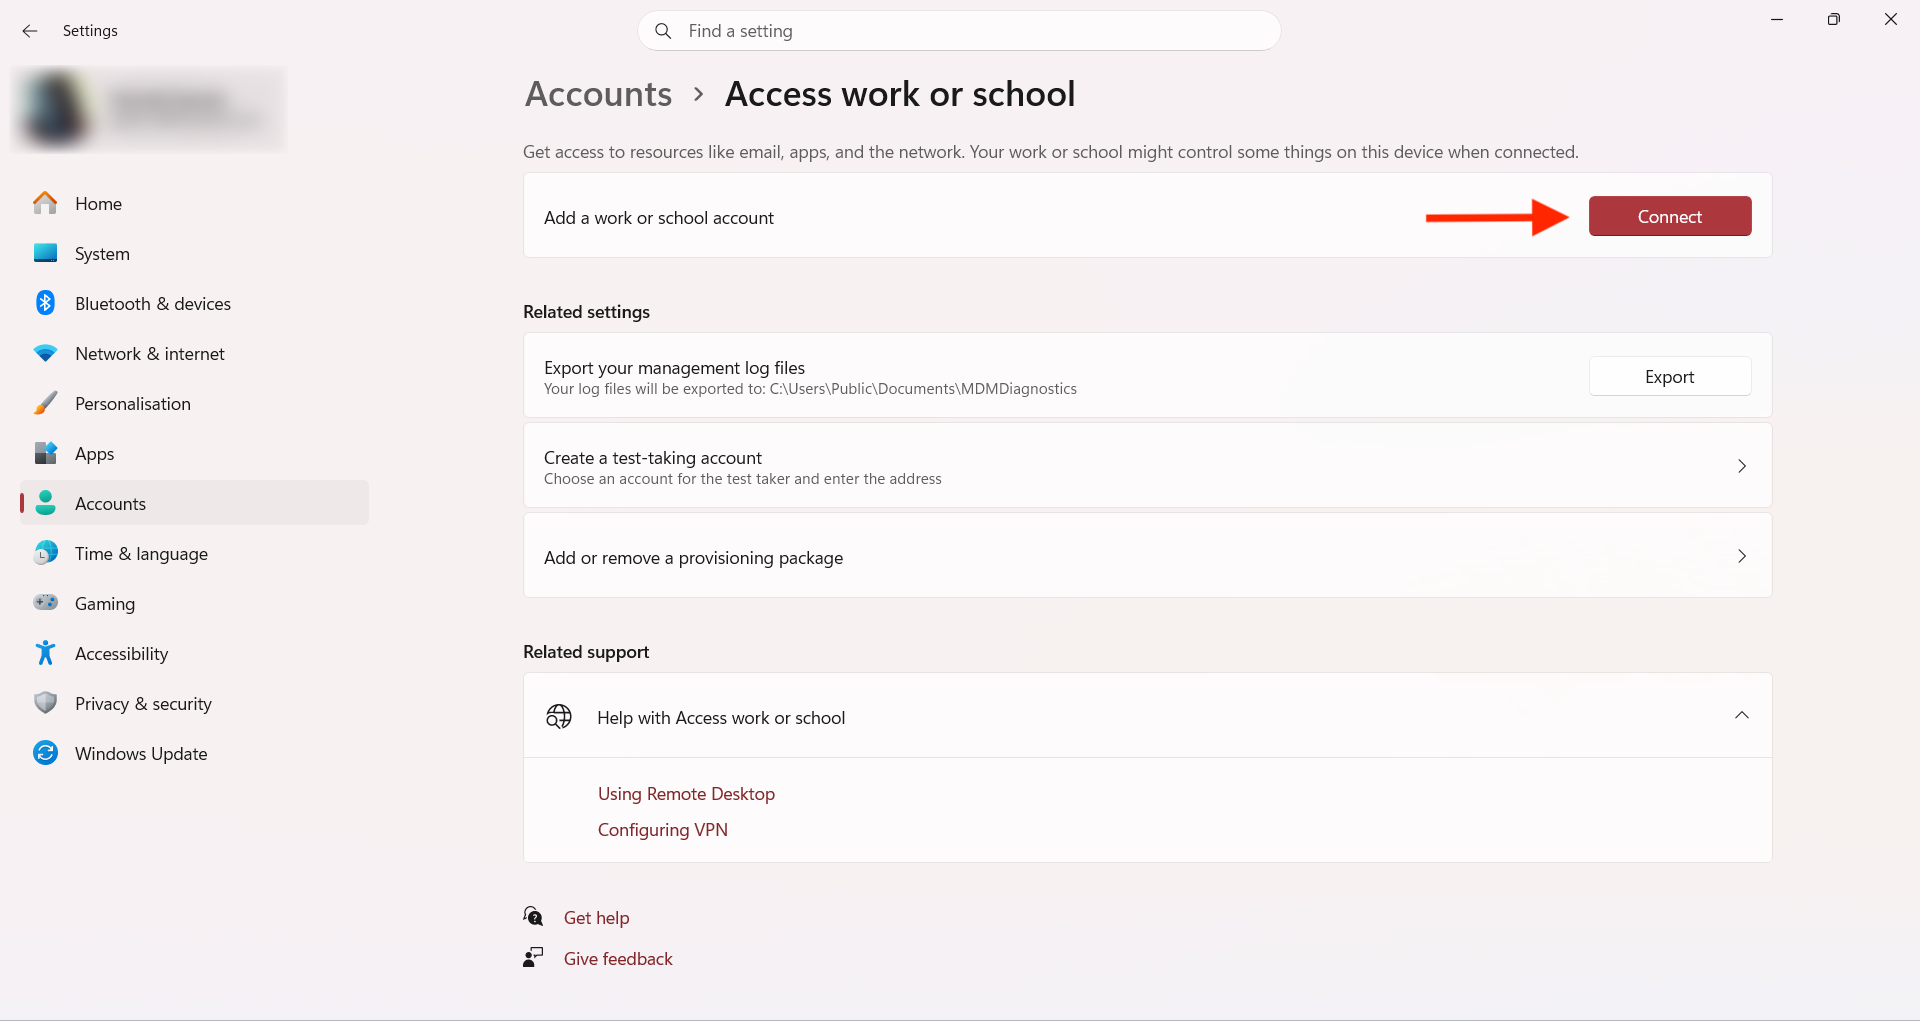1920x1021 pixels.
Task: Click the Bluetooth icon in sidebar
Action: [45, 303]
